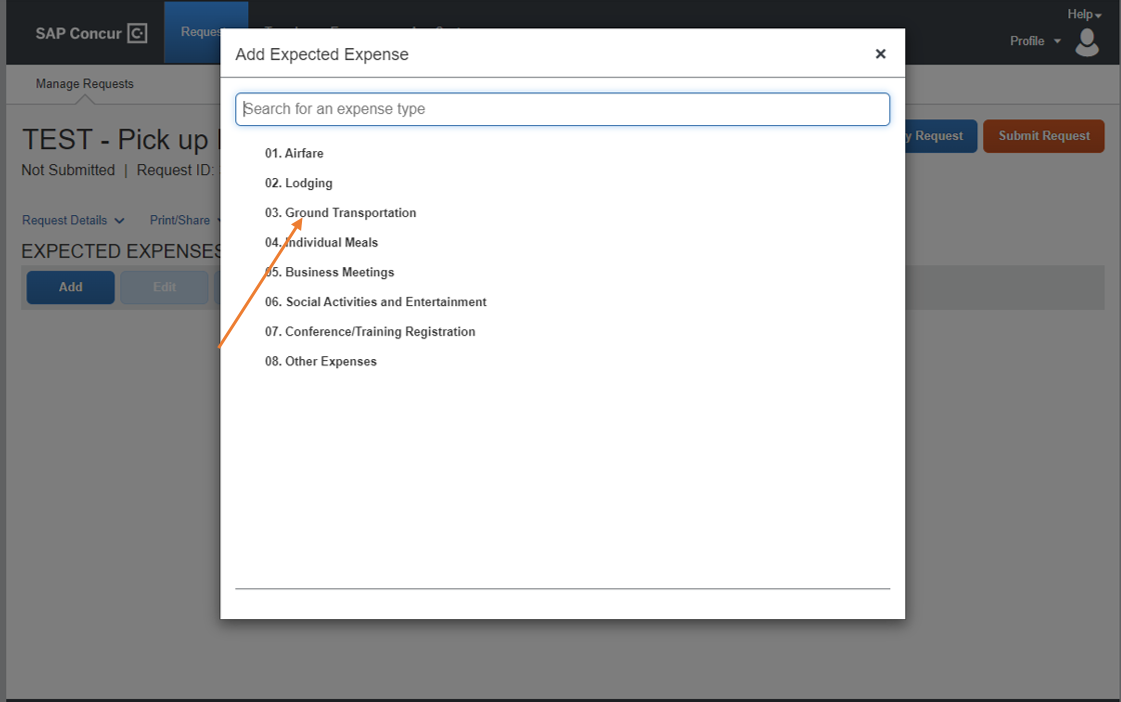Open the Manage Requests tab
The height and width of the screenshot is (702, 1121).
tap(84, 84)
